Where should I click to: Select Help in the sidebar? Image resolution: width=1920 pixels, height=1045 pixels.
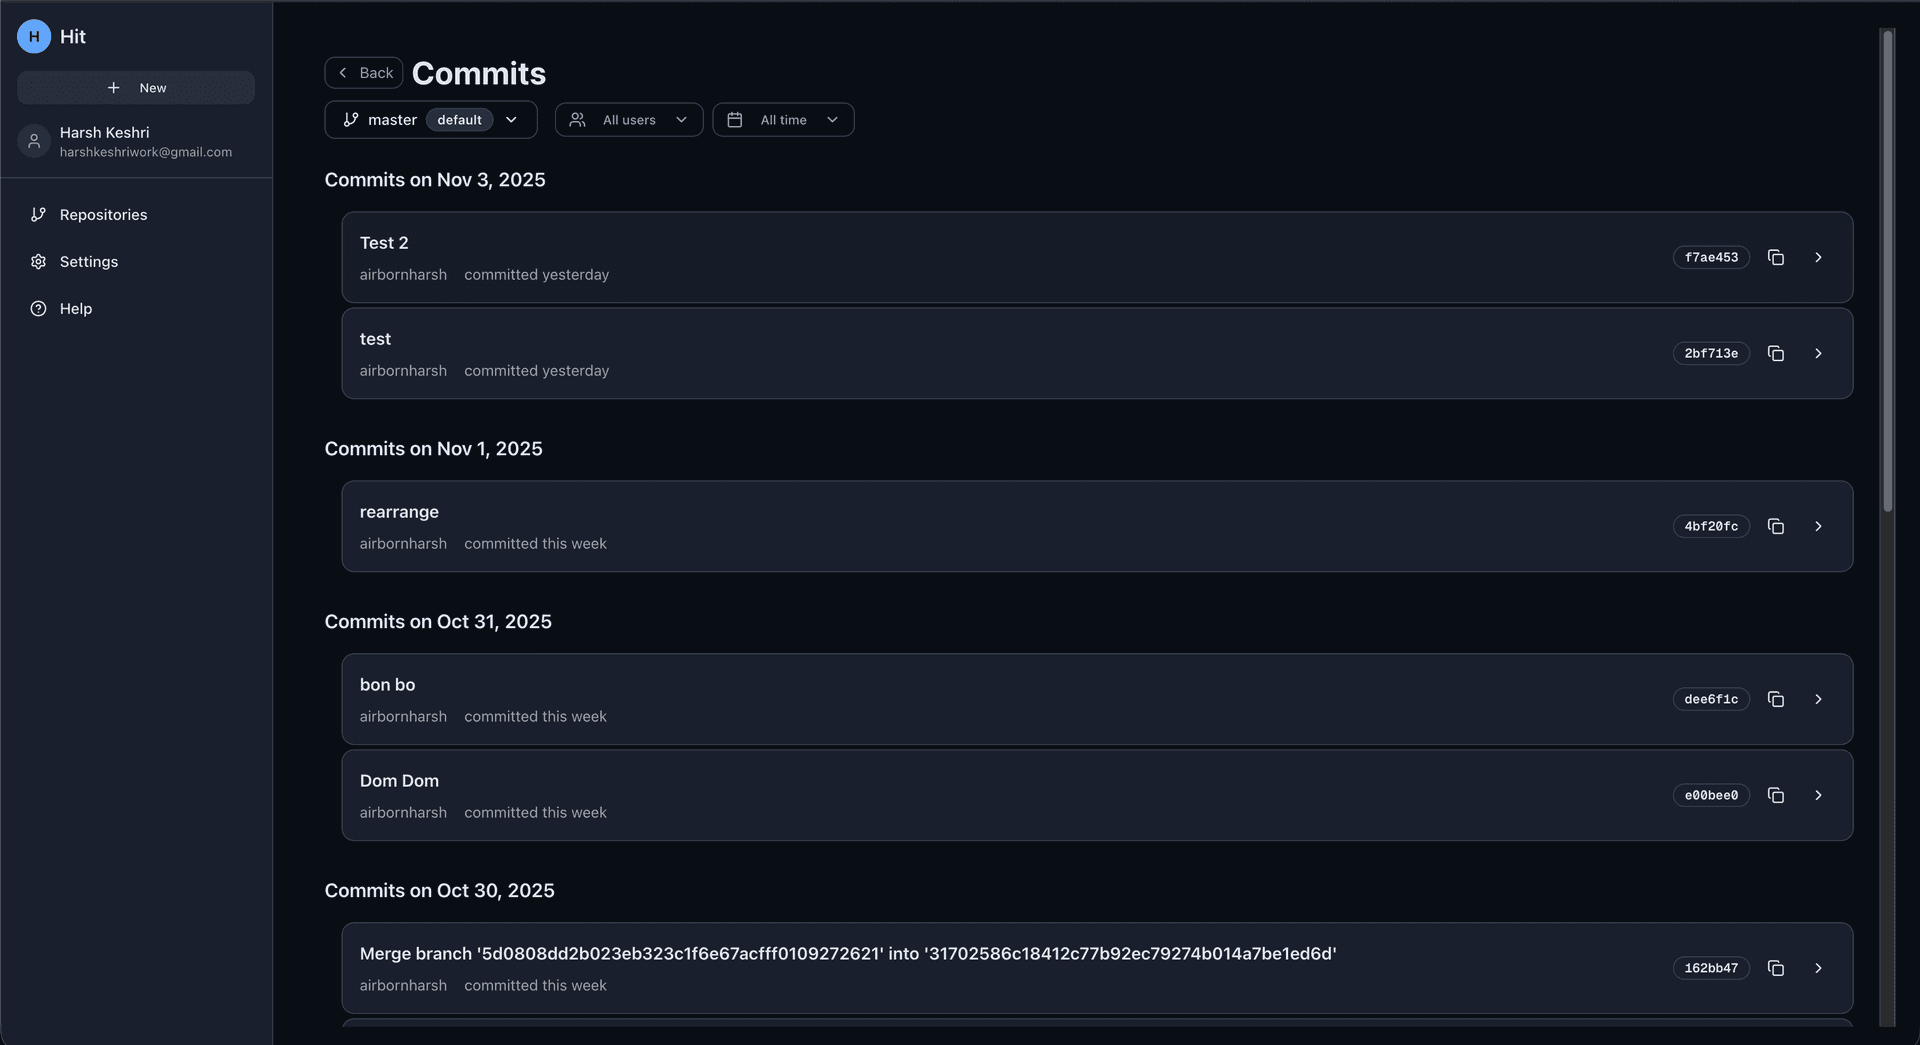76,308
